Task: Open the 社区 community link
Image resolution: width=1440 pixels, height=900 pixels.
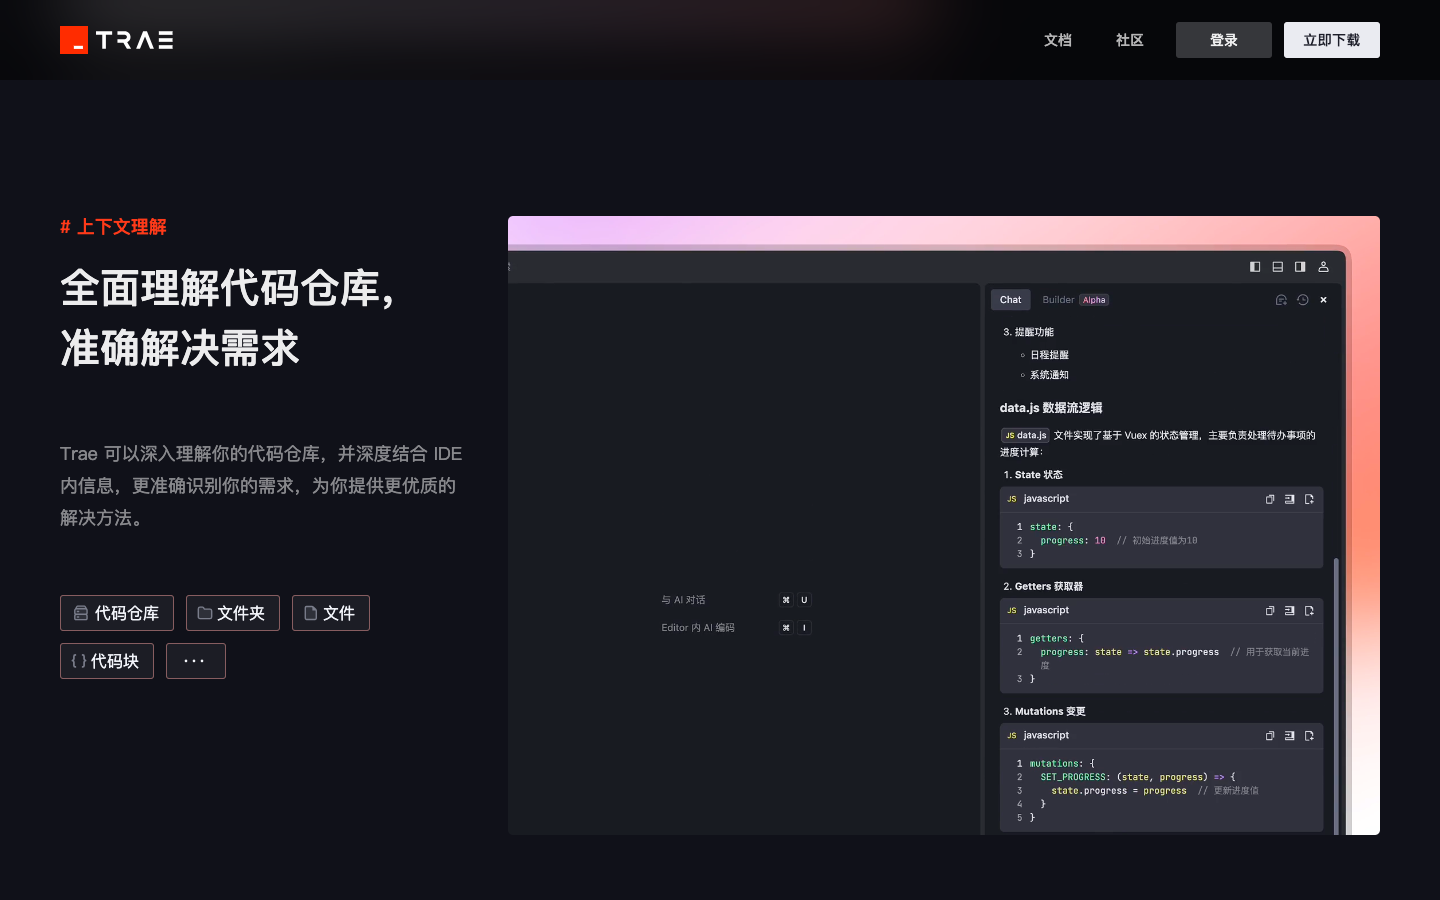Action: pos(1130,40)
